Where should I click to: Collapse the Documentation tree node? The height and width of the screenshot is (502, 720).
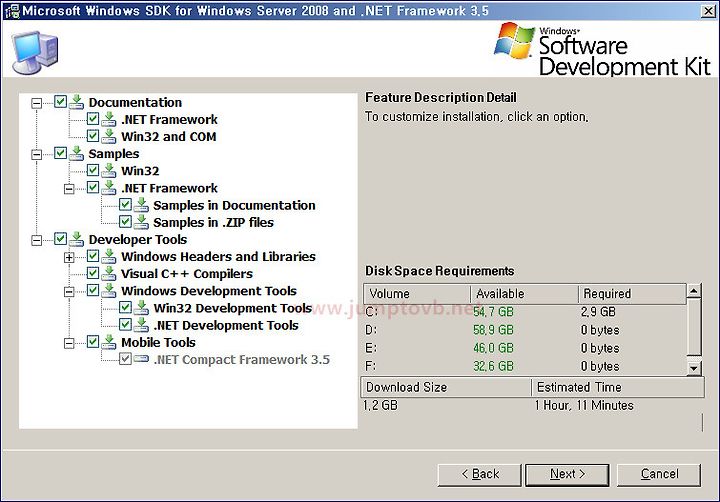[x=36, y=103]
